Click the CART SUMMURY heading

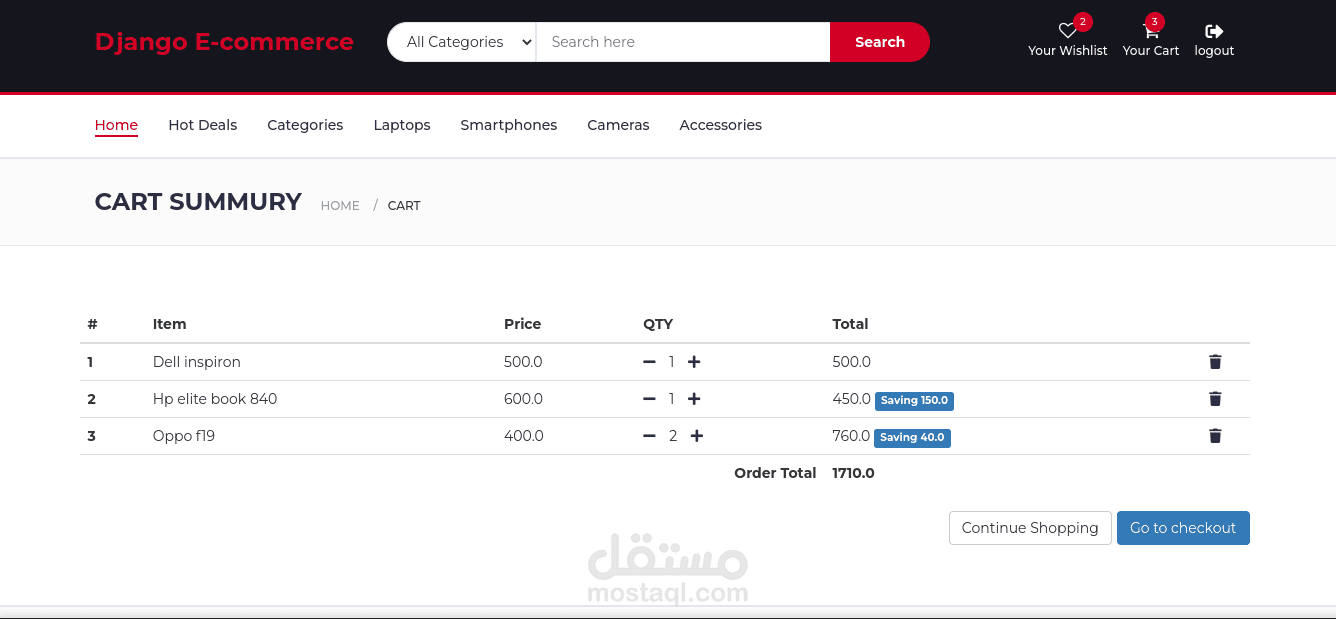coord(198,202)
